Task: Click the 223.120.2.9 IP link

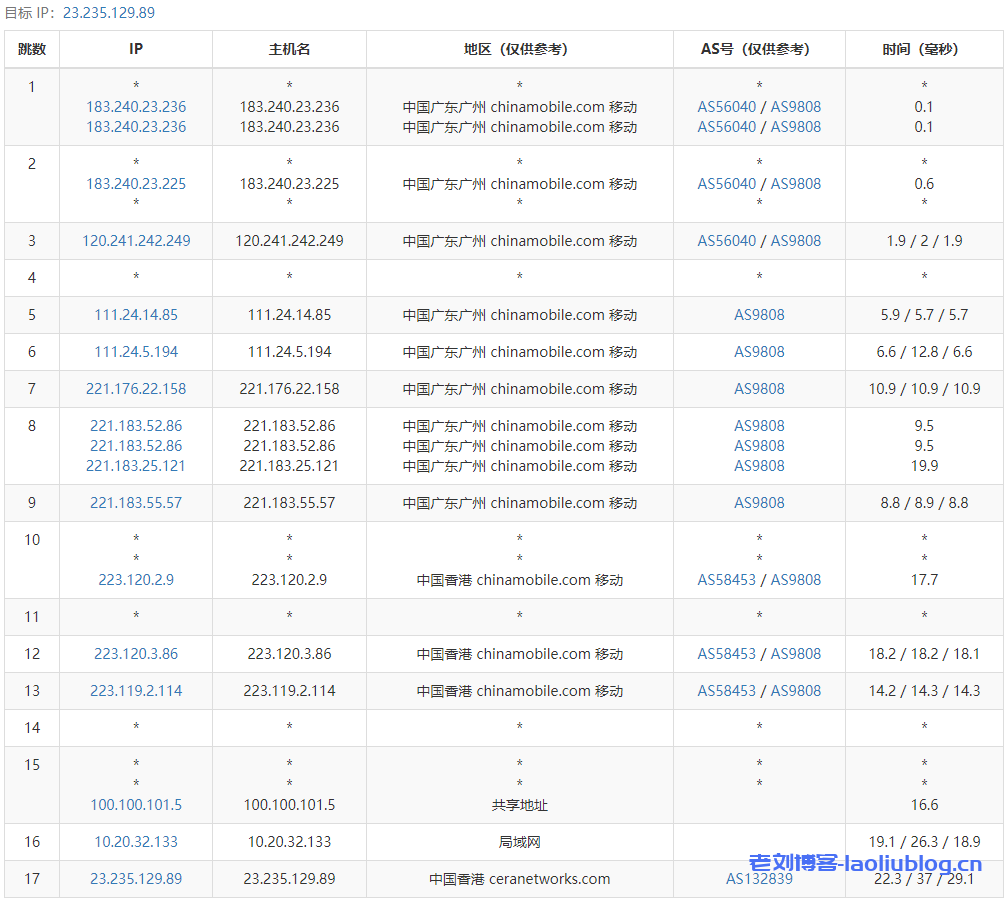Action: [136, 580]
